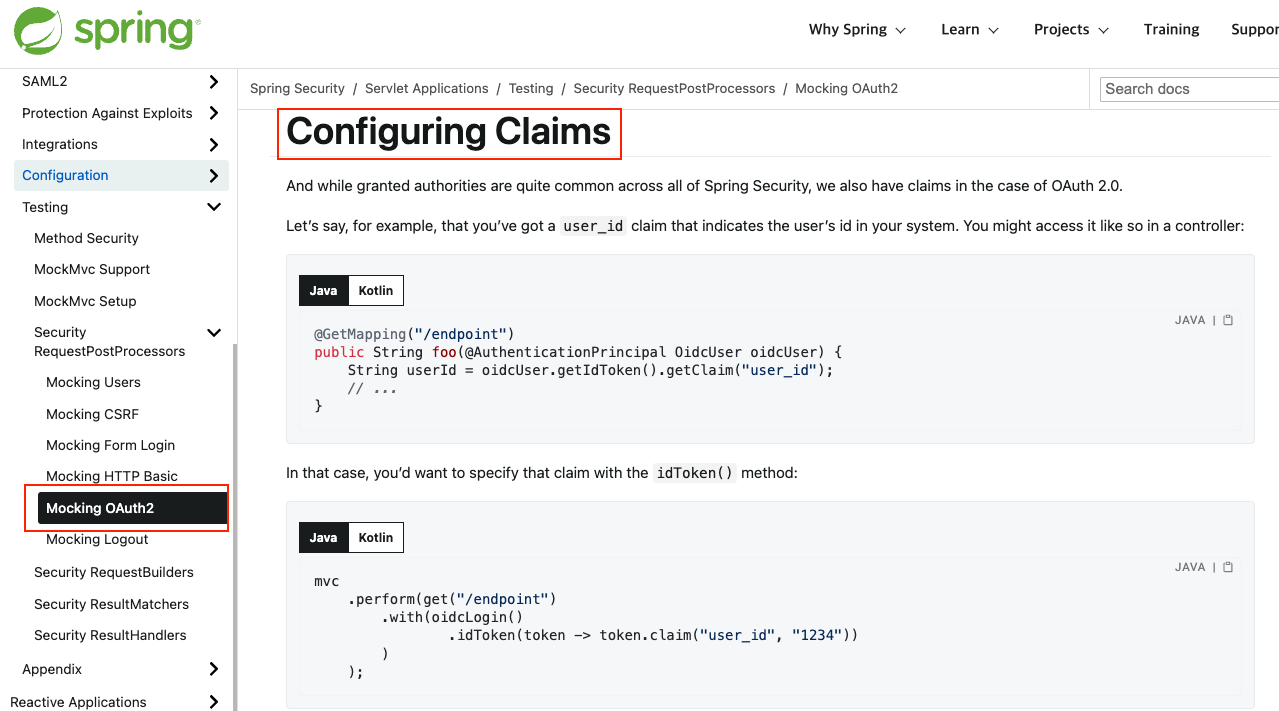This screenshot has width=1279, height=711.
Task: Click the Appendix sidebar label
Action: (x=52, y=669)
